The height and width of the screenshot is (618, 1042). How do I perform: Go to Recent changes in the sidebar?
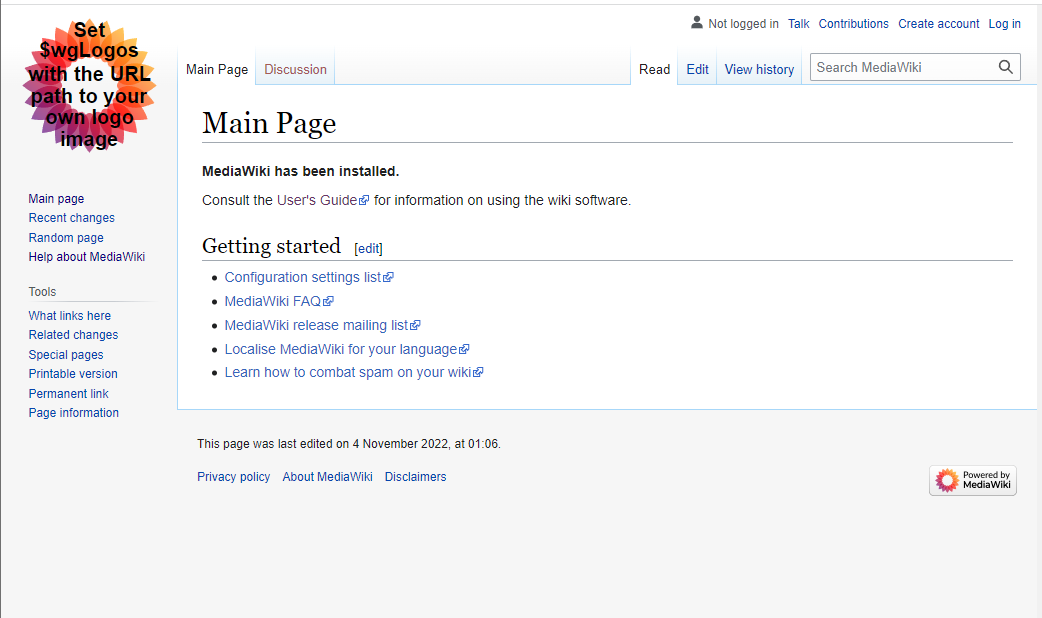pyautogui.click(x=71, y=218)
